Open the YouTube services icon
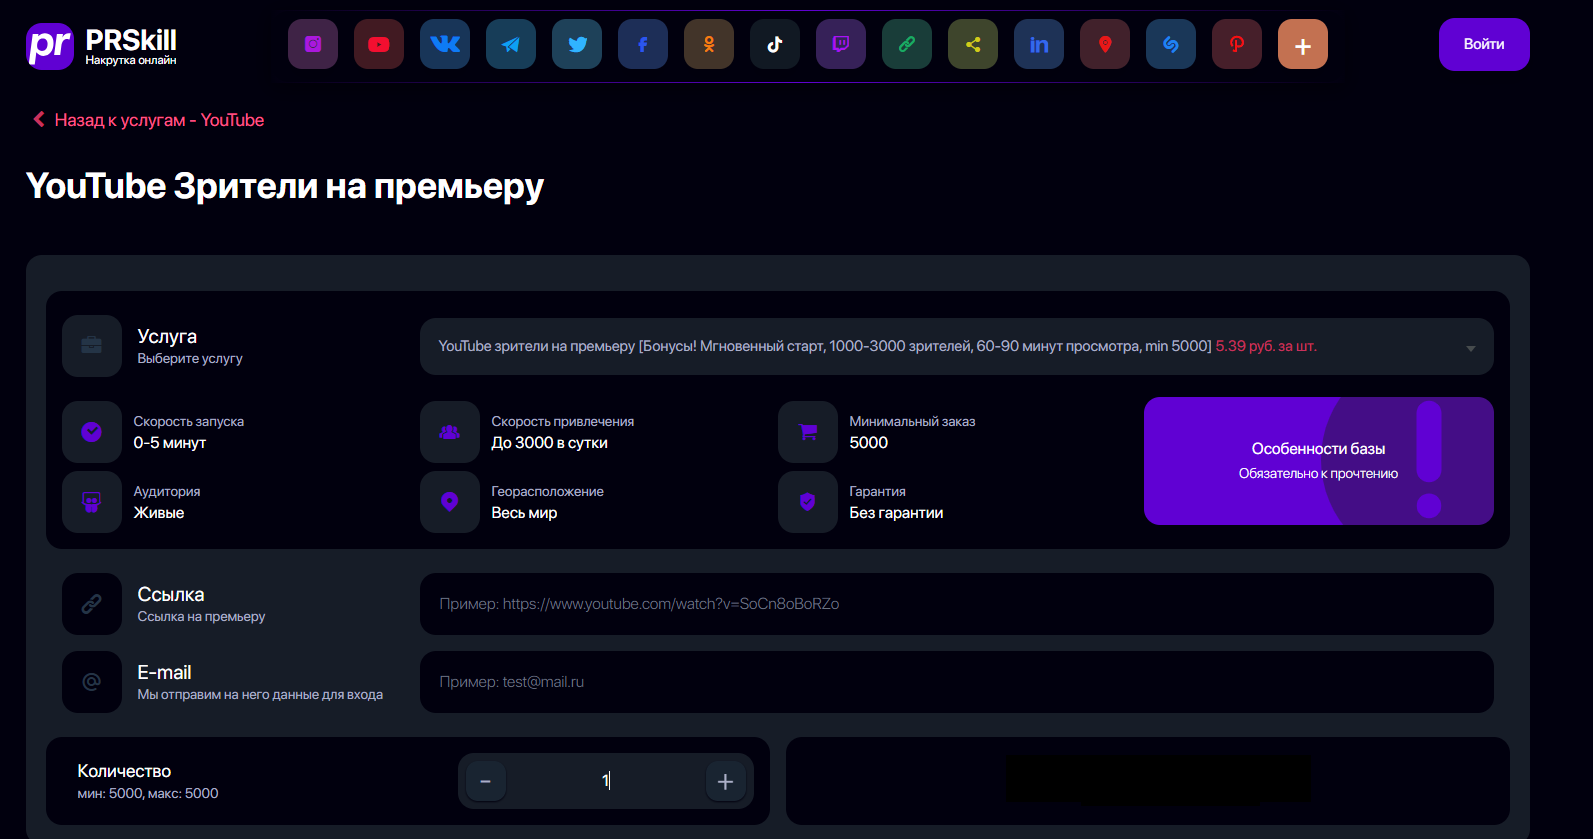Image resolution: width=1593 pixels, height=839 pixels. [x=379, y=44]
